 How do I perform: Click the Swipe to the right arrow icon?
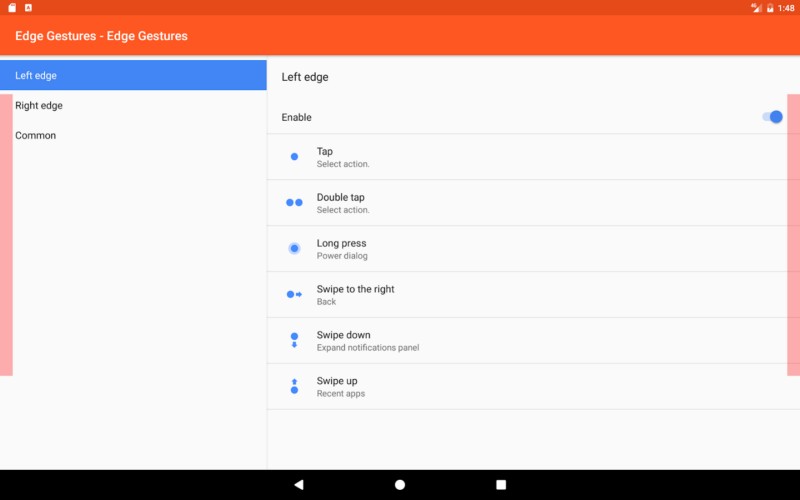[x=294, y=294]
